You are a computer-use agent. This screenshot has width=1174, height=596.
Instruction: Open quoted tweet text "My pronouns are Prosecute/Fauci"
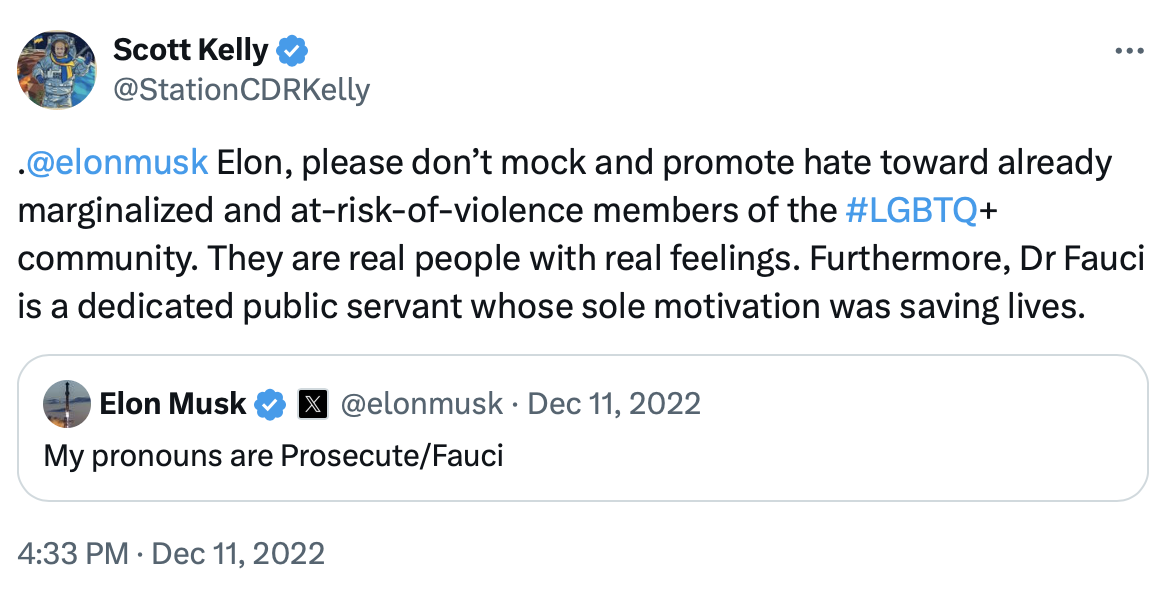[x=273, y=455]
